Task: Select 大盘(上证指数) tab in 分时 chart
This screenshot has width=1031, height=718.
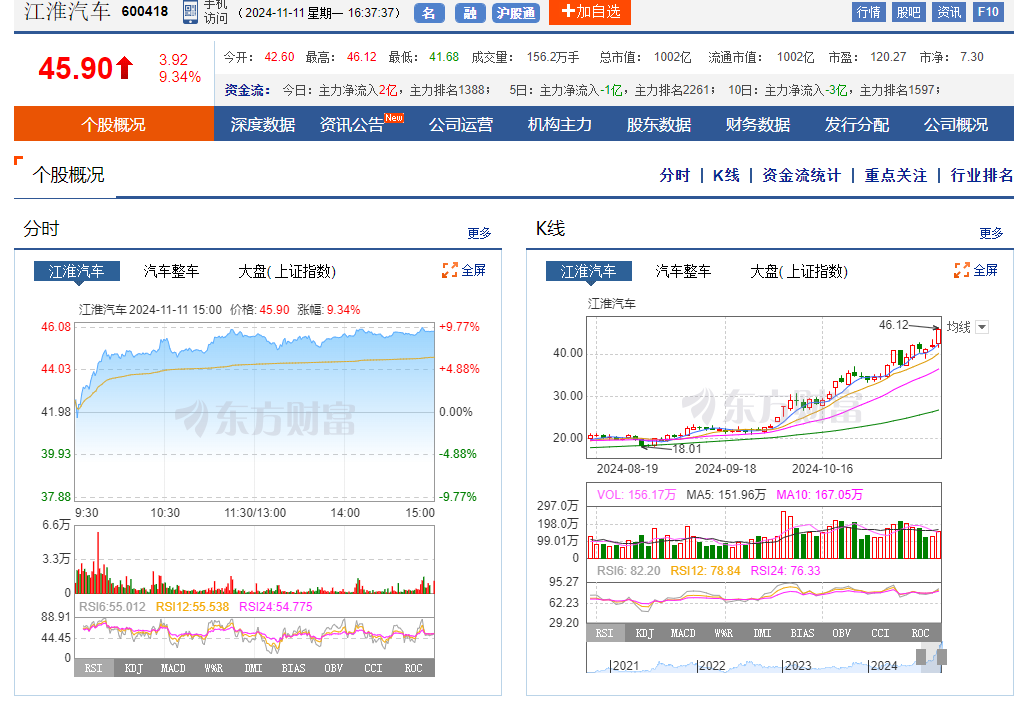Action: pos(287,271)
